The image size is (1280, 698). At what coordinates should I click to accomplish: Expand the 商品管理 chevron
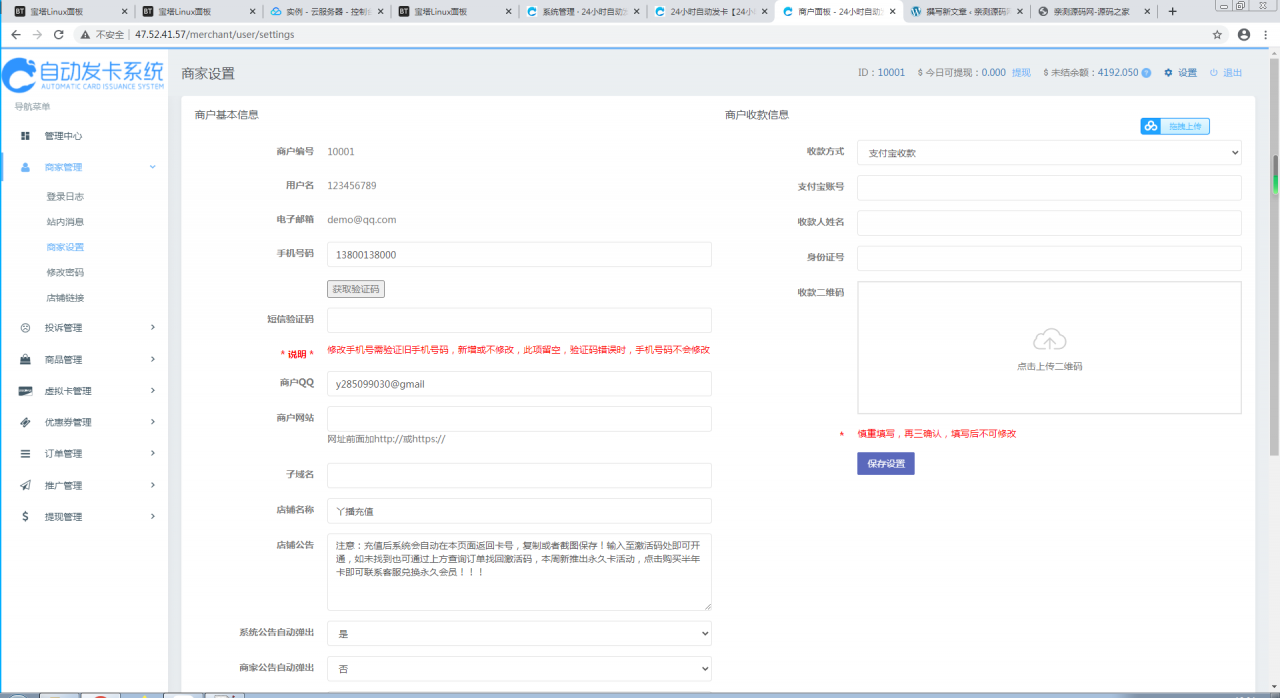152,359
